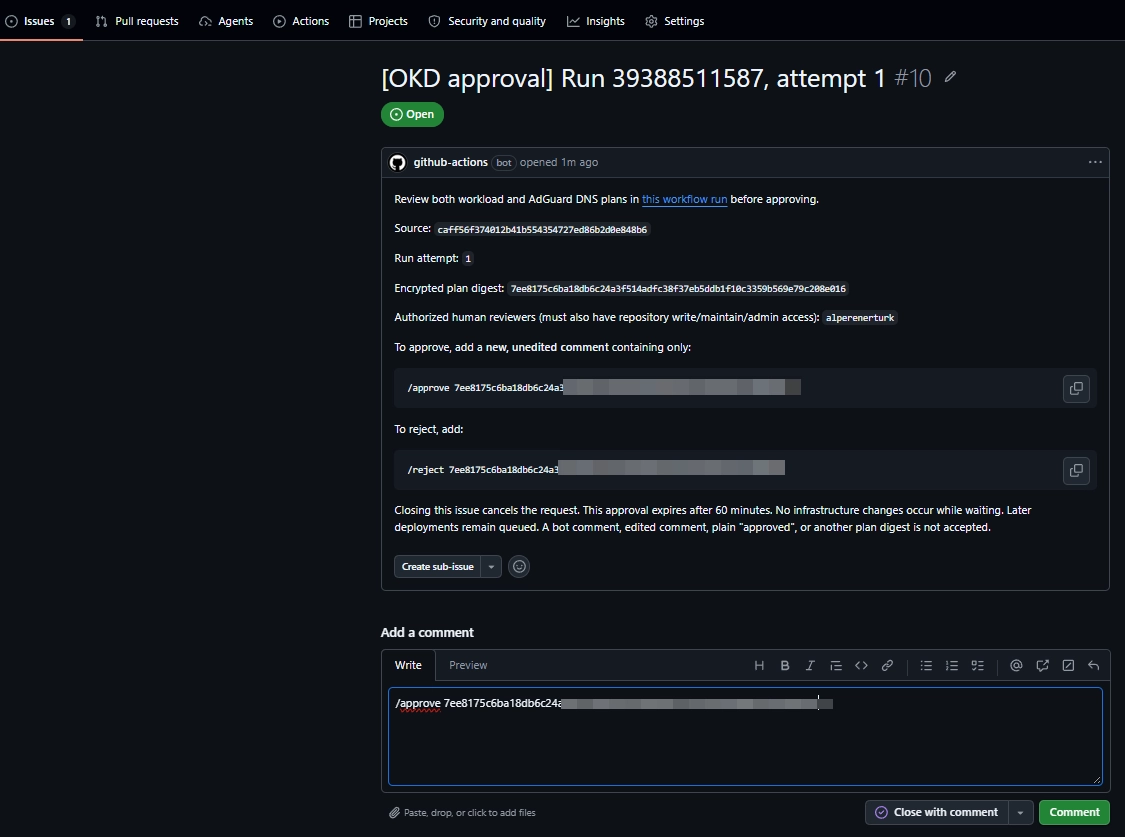The width and height of the screenshot is (1125, 837).
Task: Expand the Close with comment dropdown arrow
Action: point(1020,812)
